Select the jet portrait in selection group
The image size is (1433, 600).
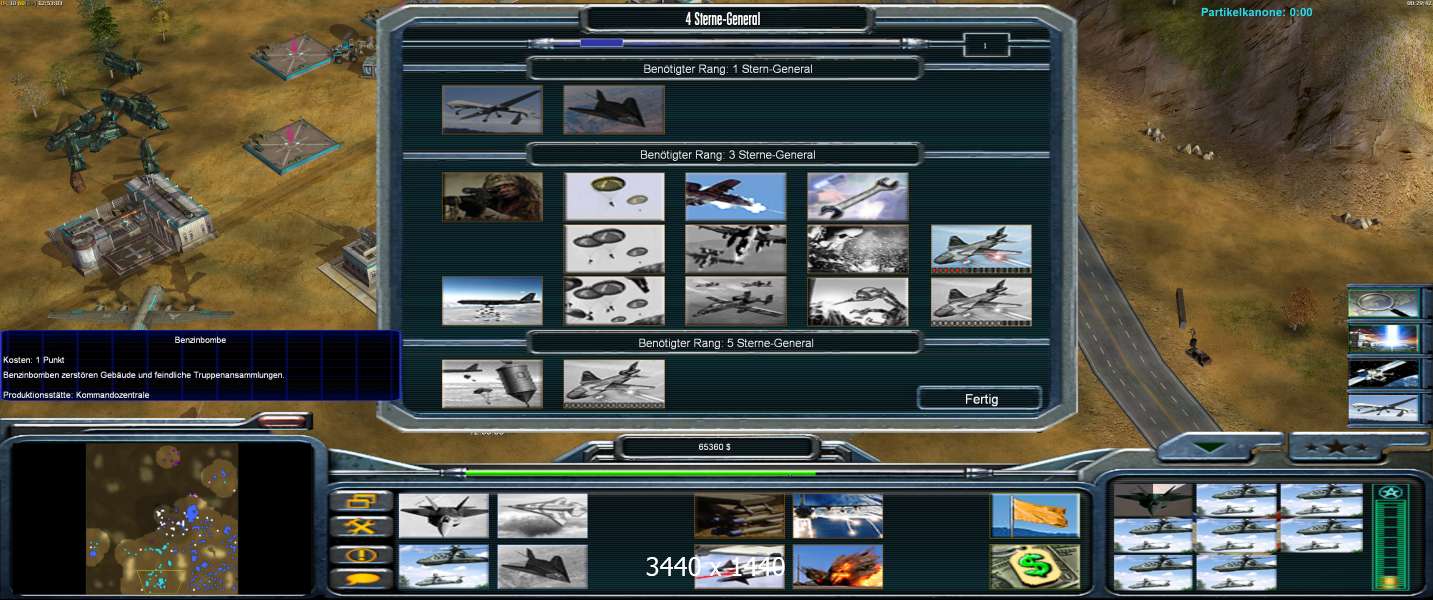[1153, 500]
